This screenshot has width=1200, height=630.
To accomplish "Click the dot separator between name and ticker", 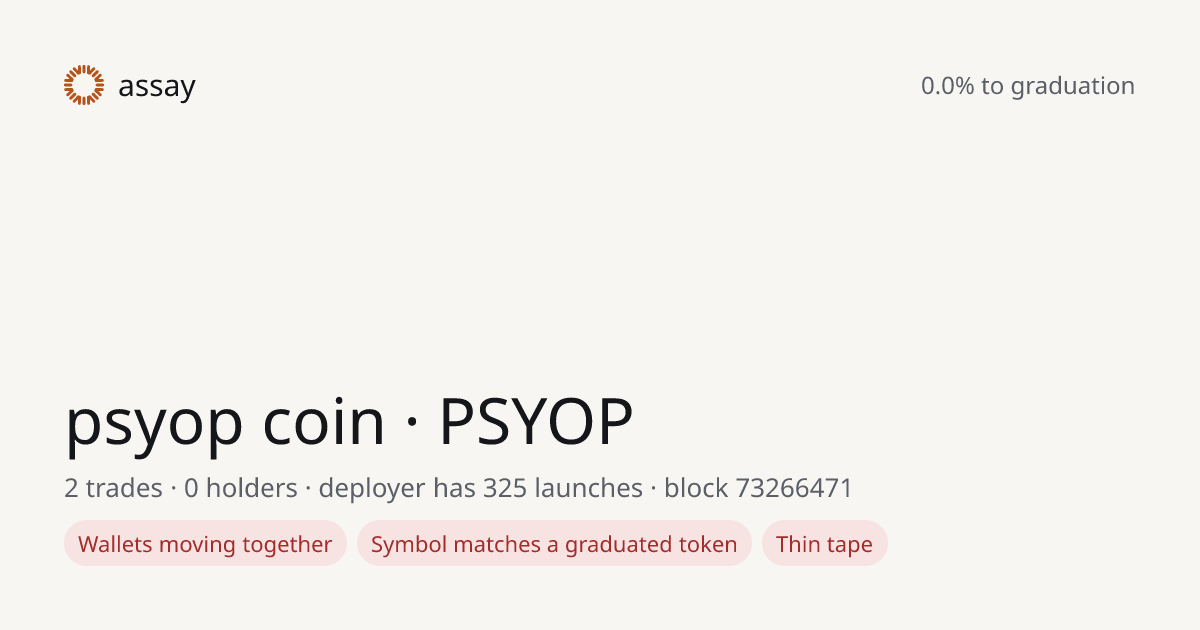I will pyautogui.click(x=412, y=423).
